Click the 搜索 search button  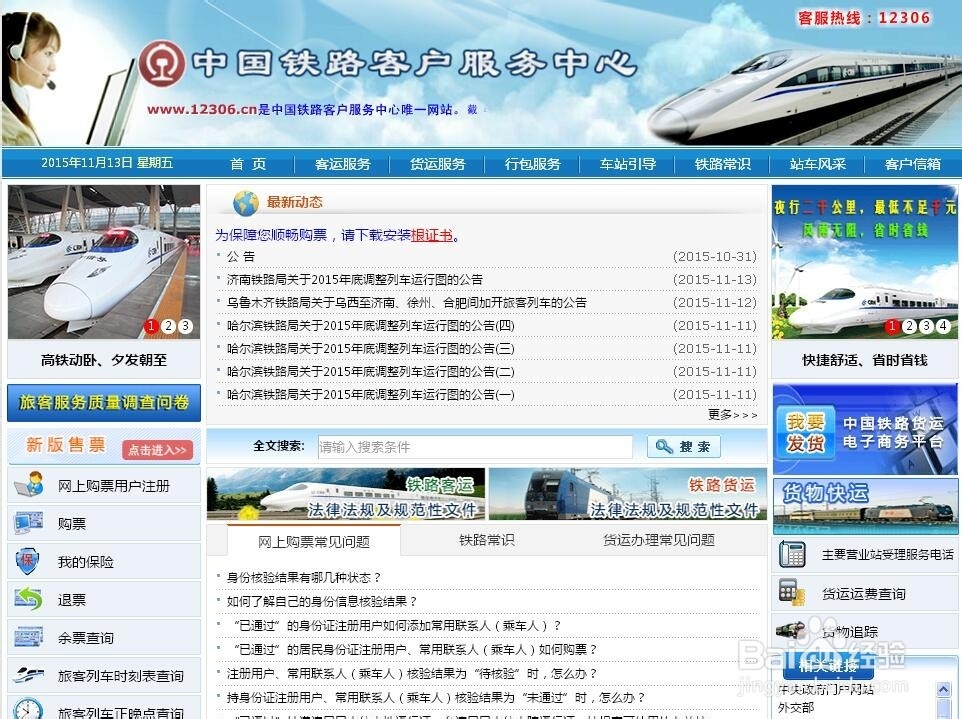tap(683, 447)
